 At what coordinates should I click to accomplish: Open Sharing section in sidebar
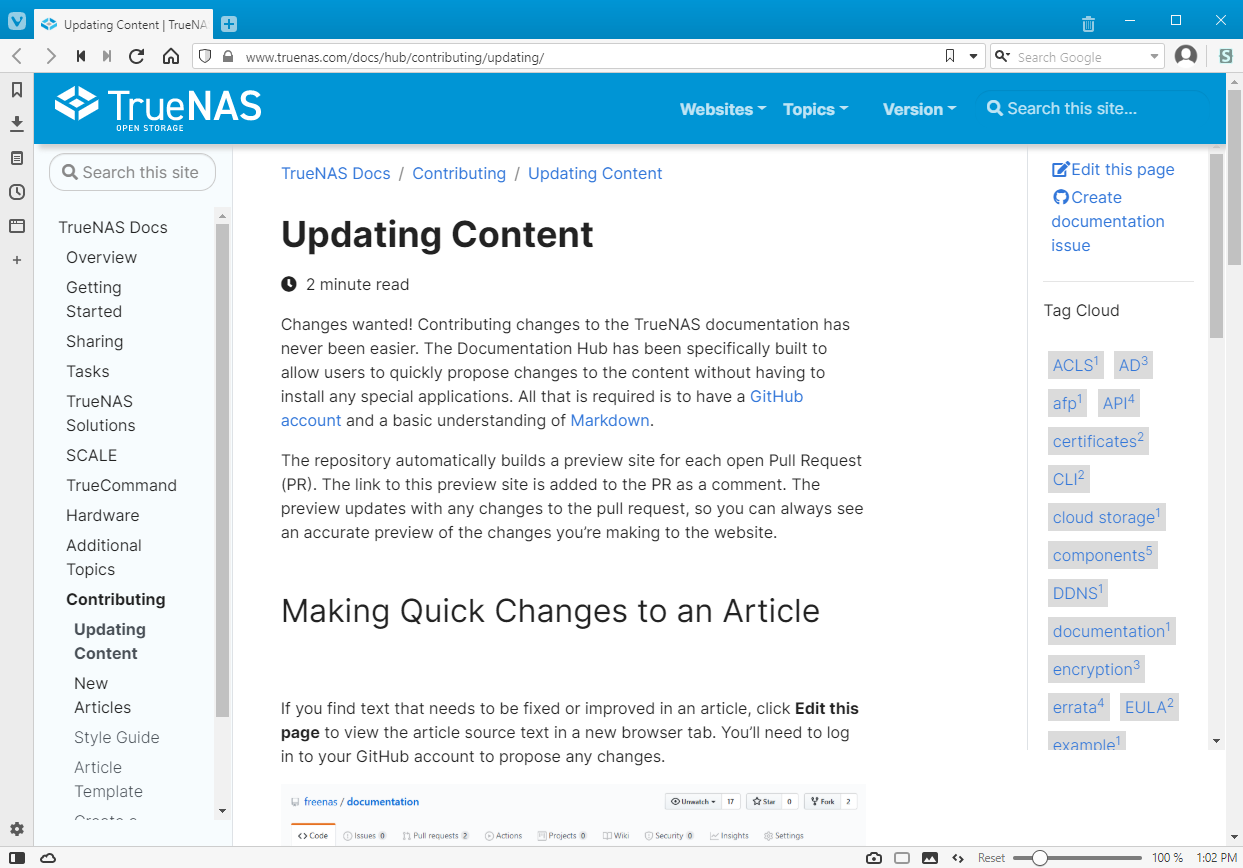pos(94,341)
